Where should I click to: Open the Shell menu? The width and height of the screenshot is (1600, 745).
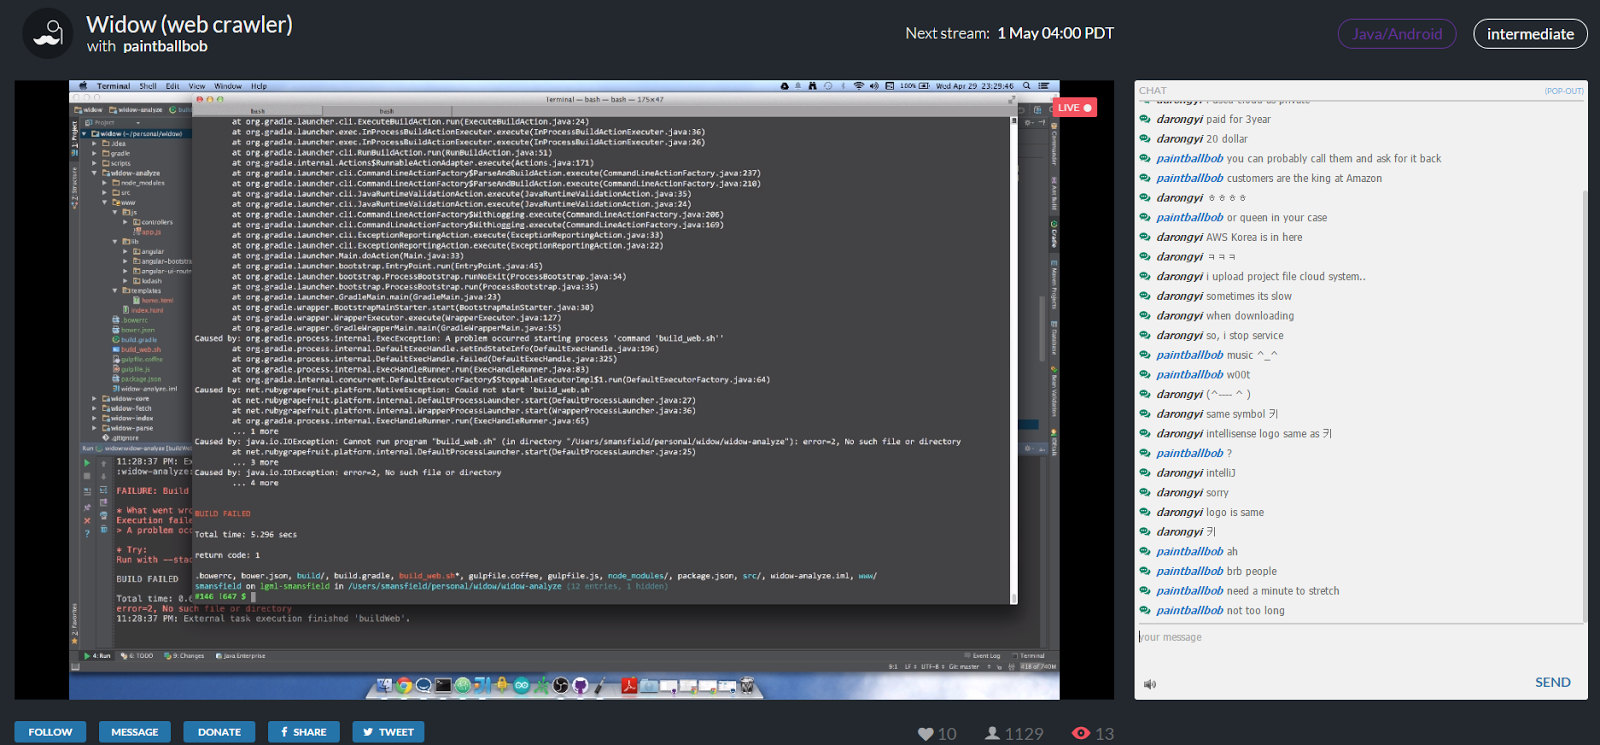148,86
